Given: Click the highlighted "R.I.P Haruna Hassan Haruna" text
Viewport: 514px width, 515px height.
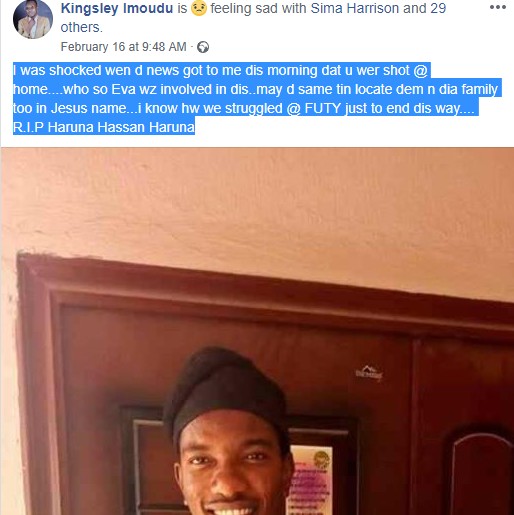Looking at the screenshot, I should tap(104, 127).
